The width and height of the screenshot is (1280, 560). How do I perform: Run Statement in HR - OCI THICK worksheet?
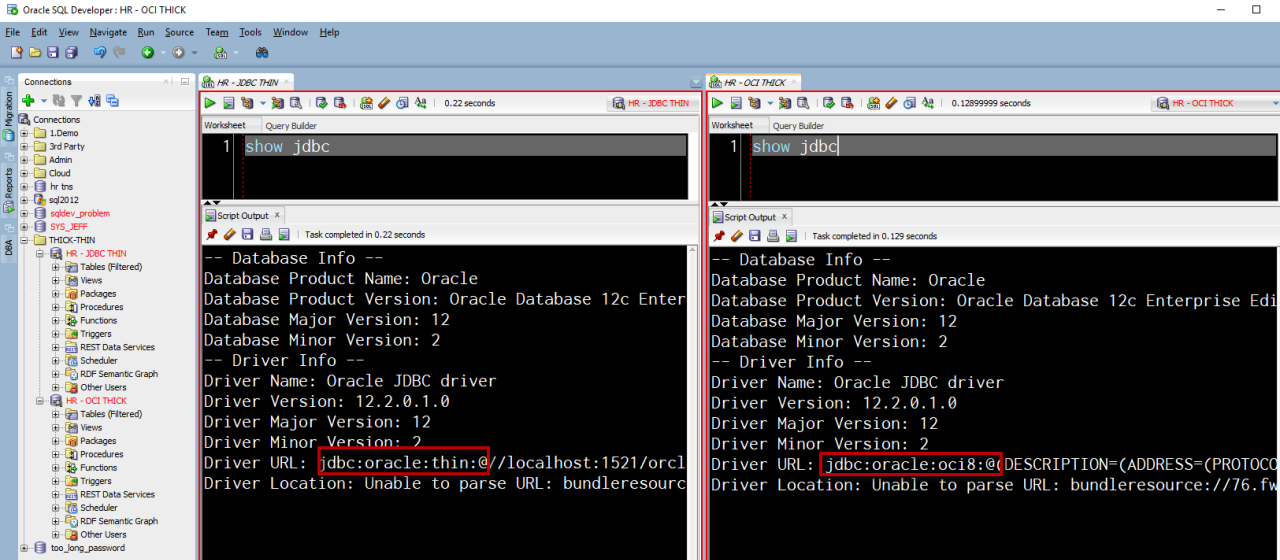pyautogui.click(x=717, y=103)
